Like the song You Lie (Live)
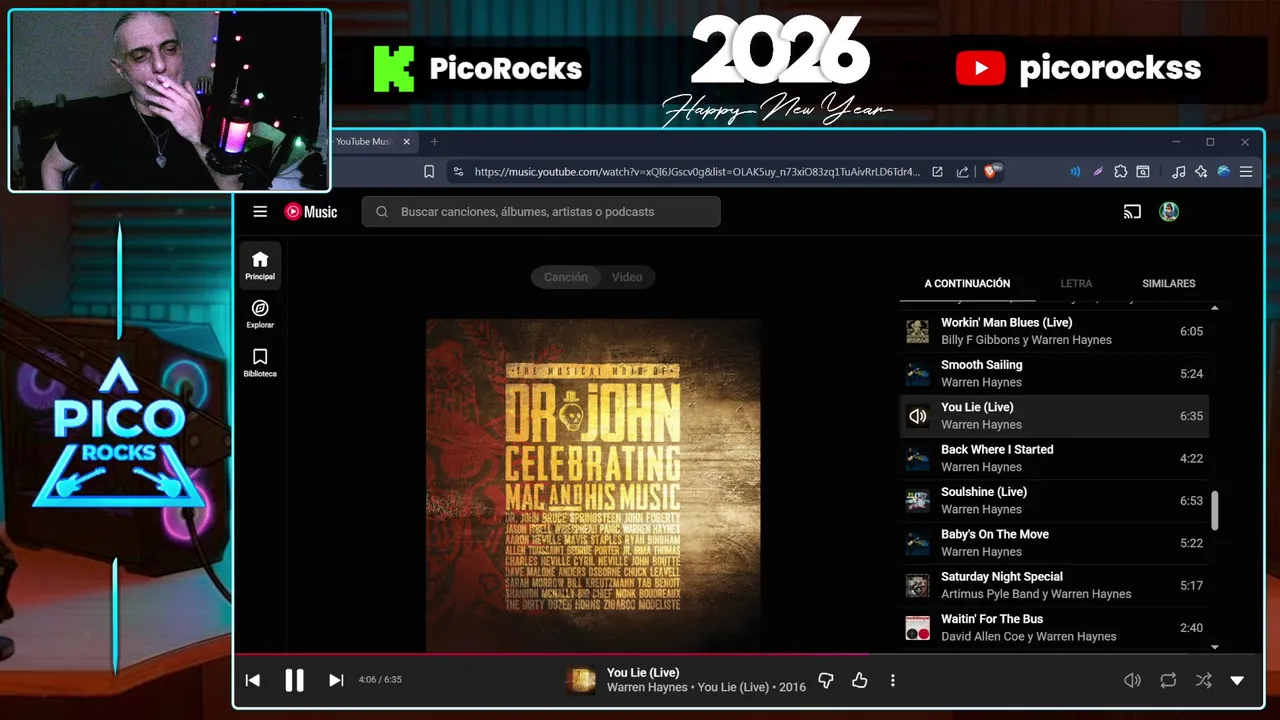 click(x=859, y=680)
